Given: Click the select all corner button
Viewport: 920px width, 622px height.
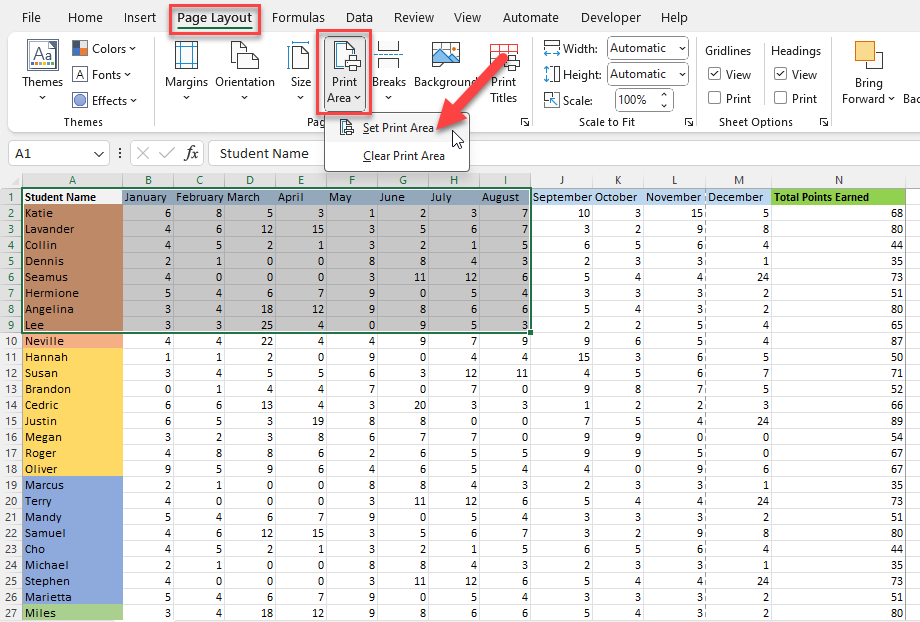Looking at the screenshot, I should point(11,180).
